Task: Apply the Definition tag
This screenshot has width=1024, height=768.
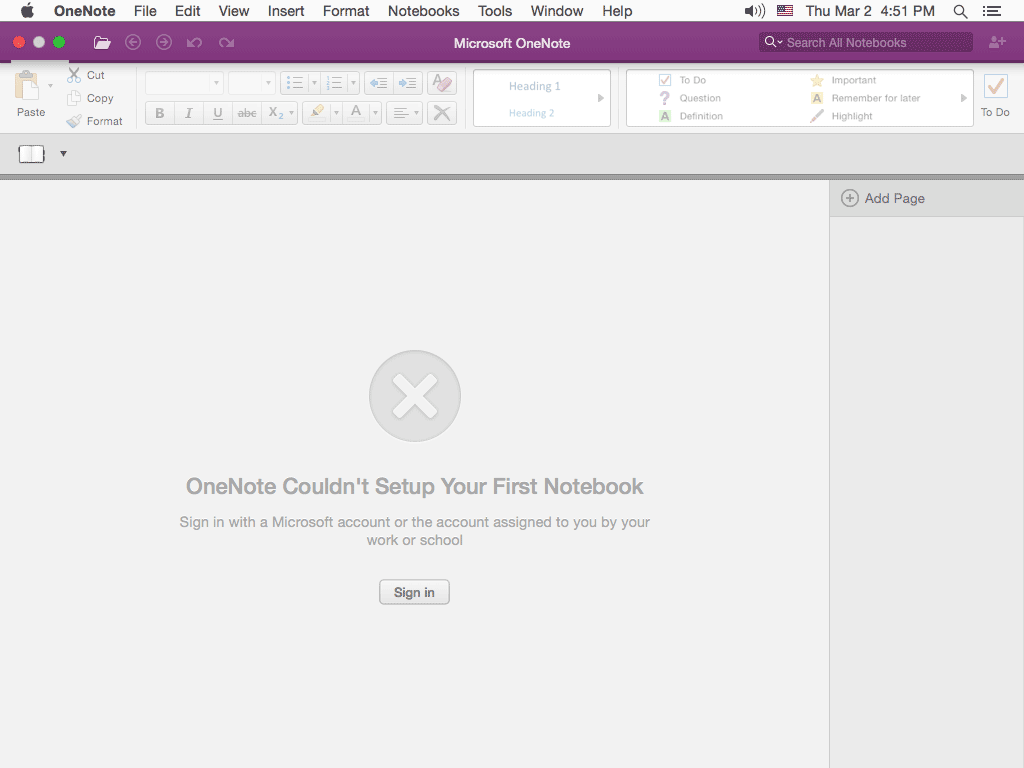Action: coord(691,116)
